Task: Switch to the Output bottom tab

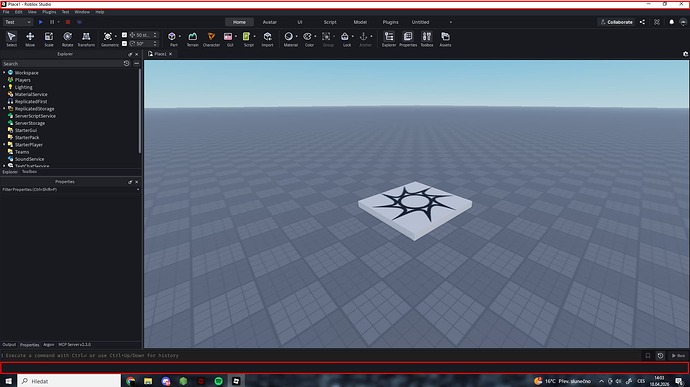Action: [x=9, y=345]
